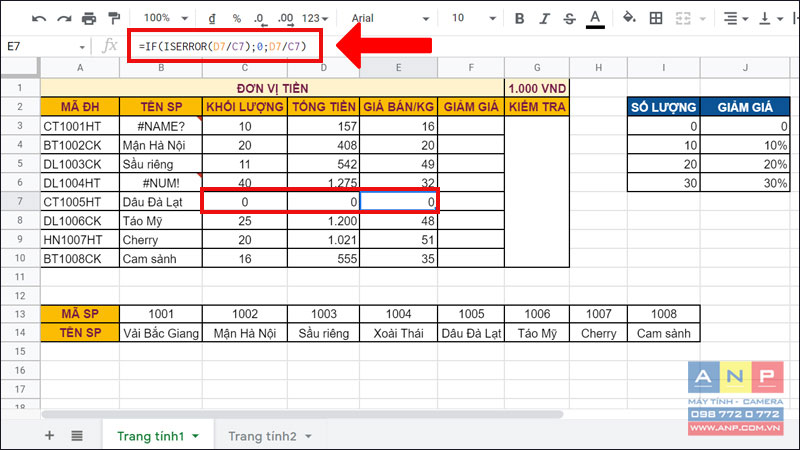Viewport: 800px width, 450px height.
Task: Decrease decimal places icon
Action: click(260, 19)
